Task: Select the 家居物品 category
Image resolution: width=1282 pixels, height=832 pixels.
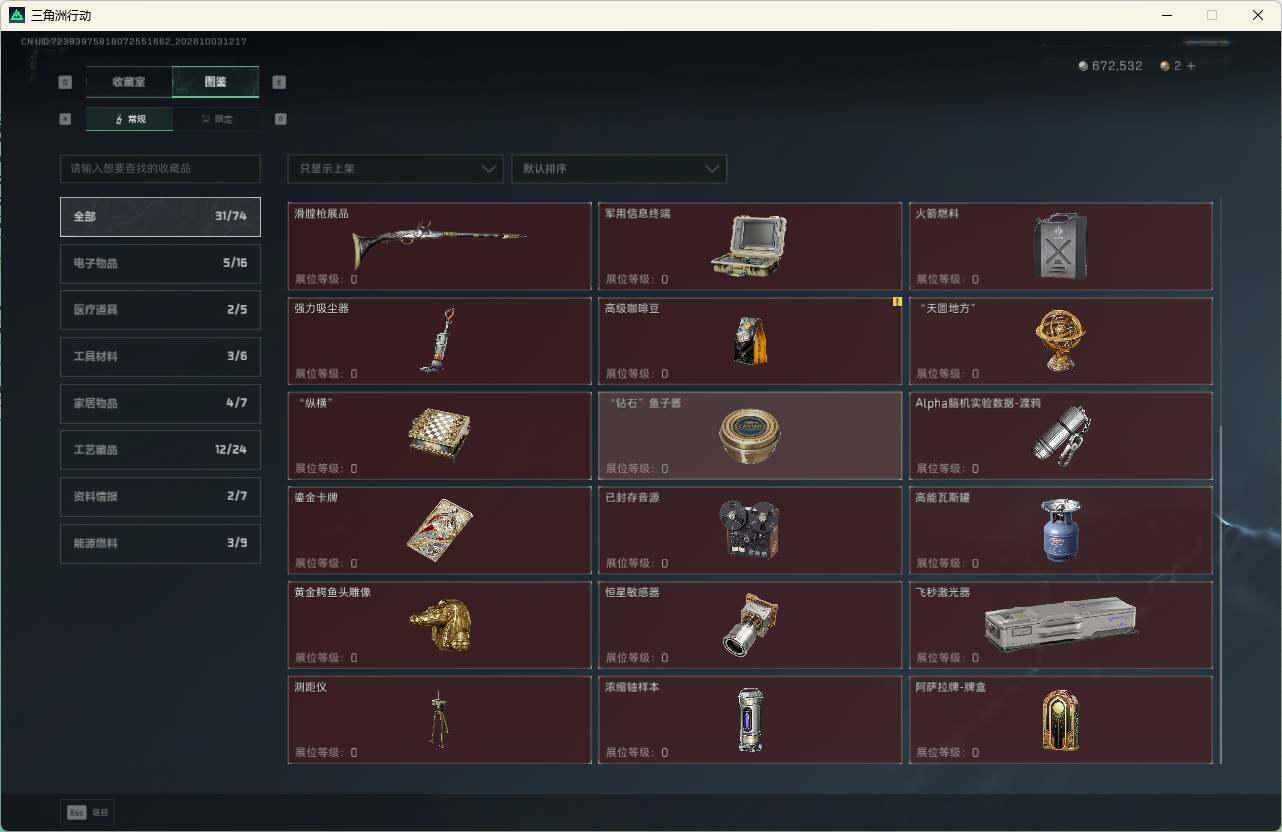Action: point(160,403)
